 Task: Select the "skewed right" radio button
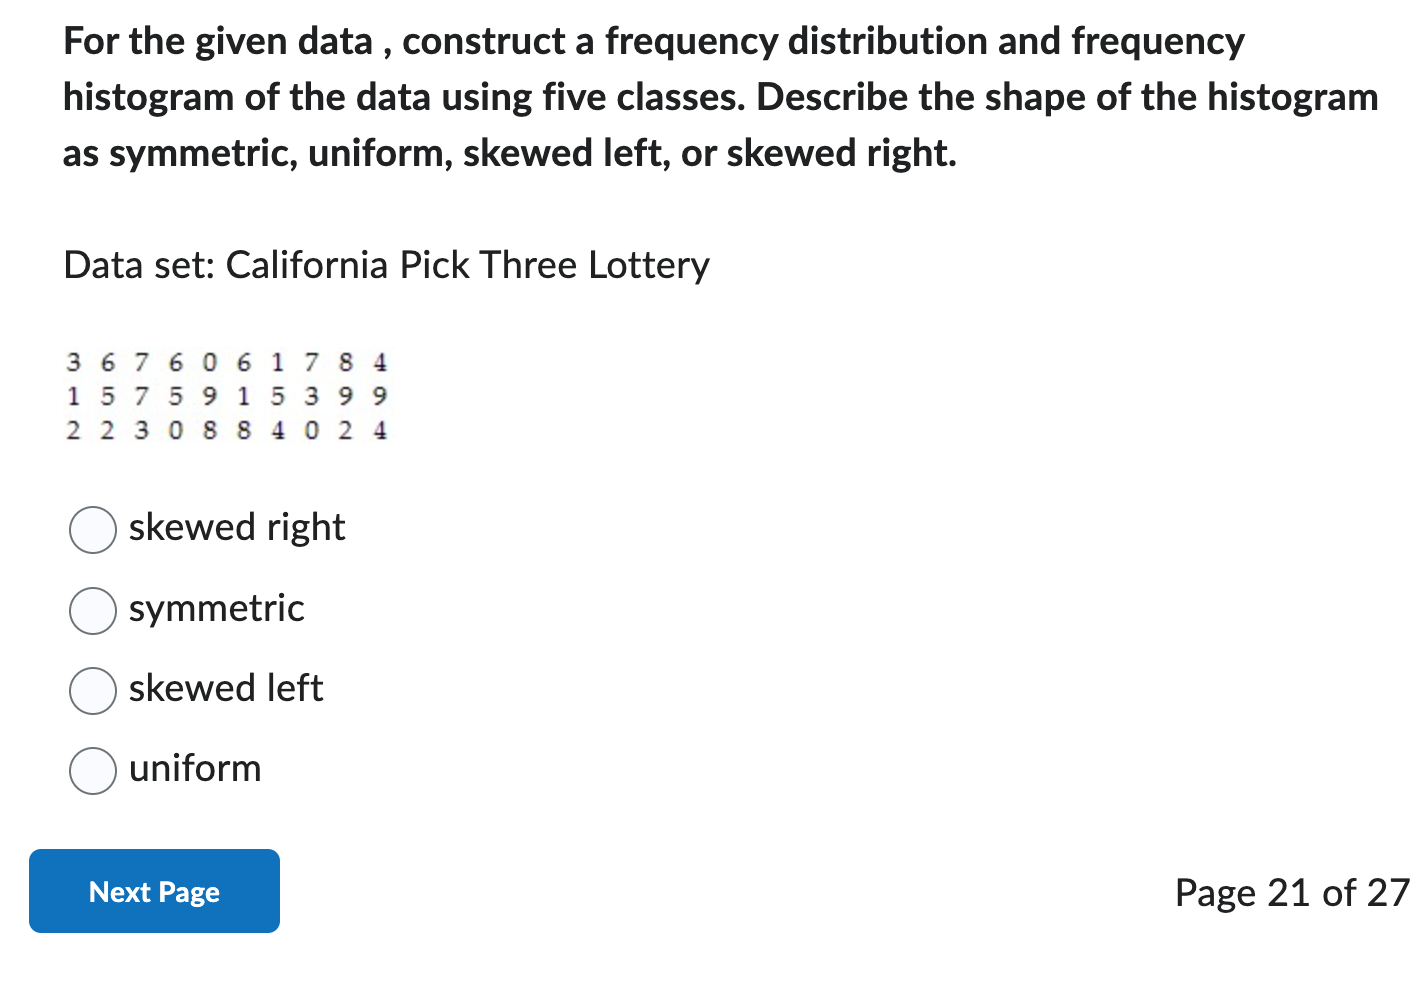[x=91, y=530]
